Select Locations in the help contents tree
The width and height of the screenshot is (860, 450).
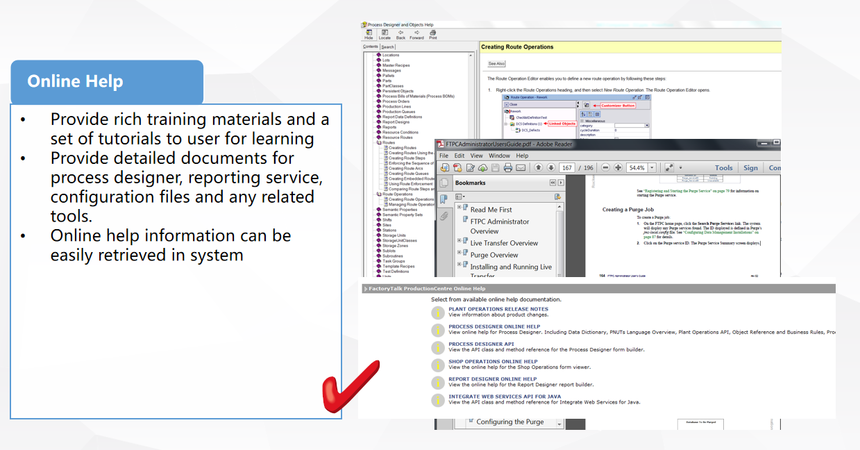point(391,55)
